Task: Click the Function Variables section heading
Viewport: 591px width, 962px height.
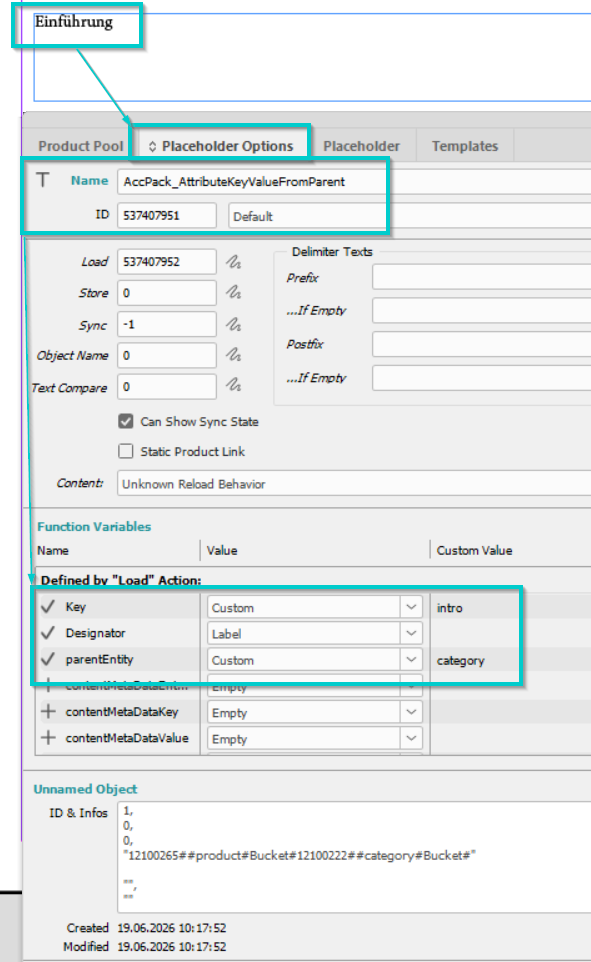Action: tap(94, 526)
